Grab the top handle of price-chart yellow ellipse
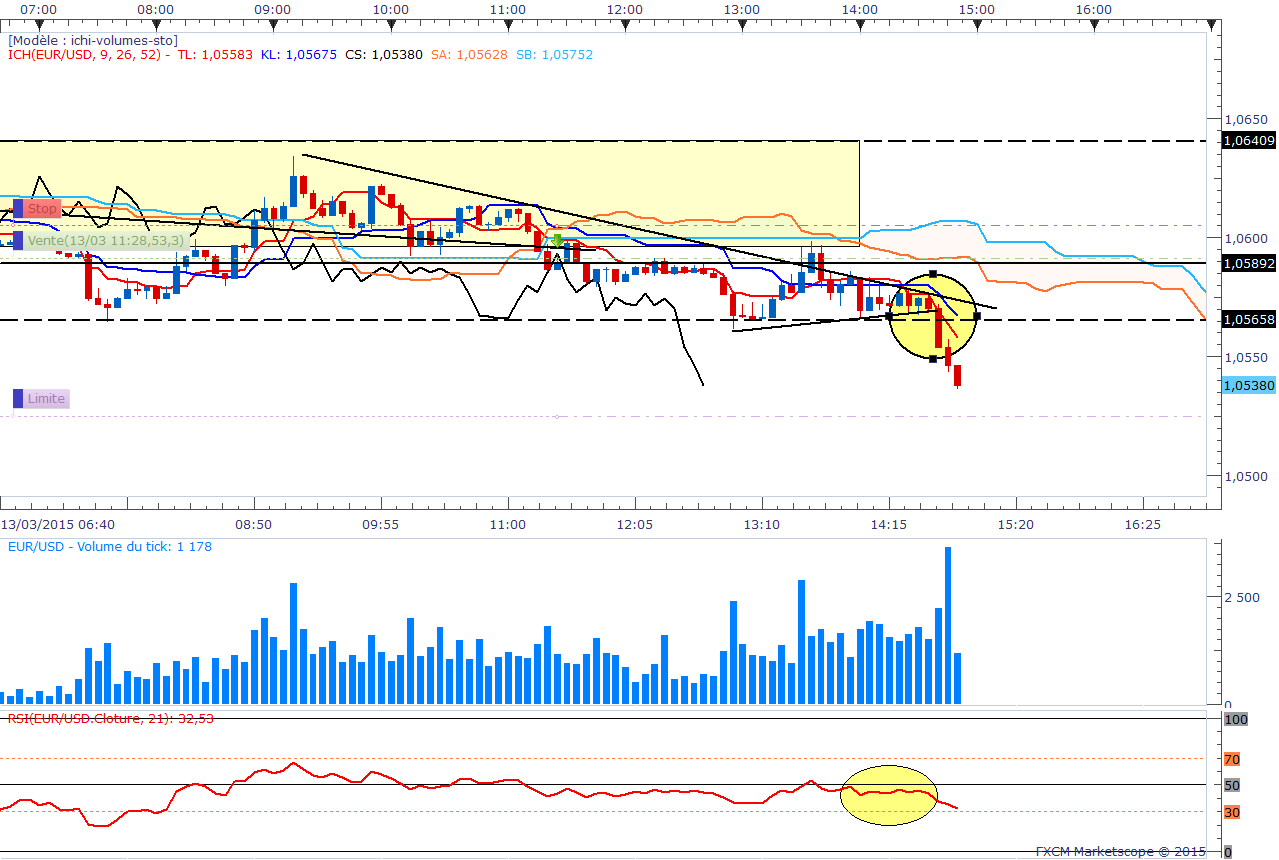Image resolution: width=1279 pixels, height=860 pixels. [x=933, y=273]
